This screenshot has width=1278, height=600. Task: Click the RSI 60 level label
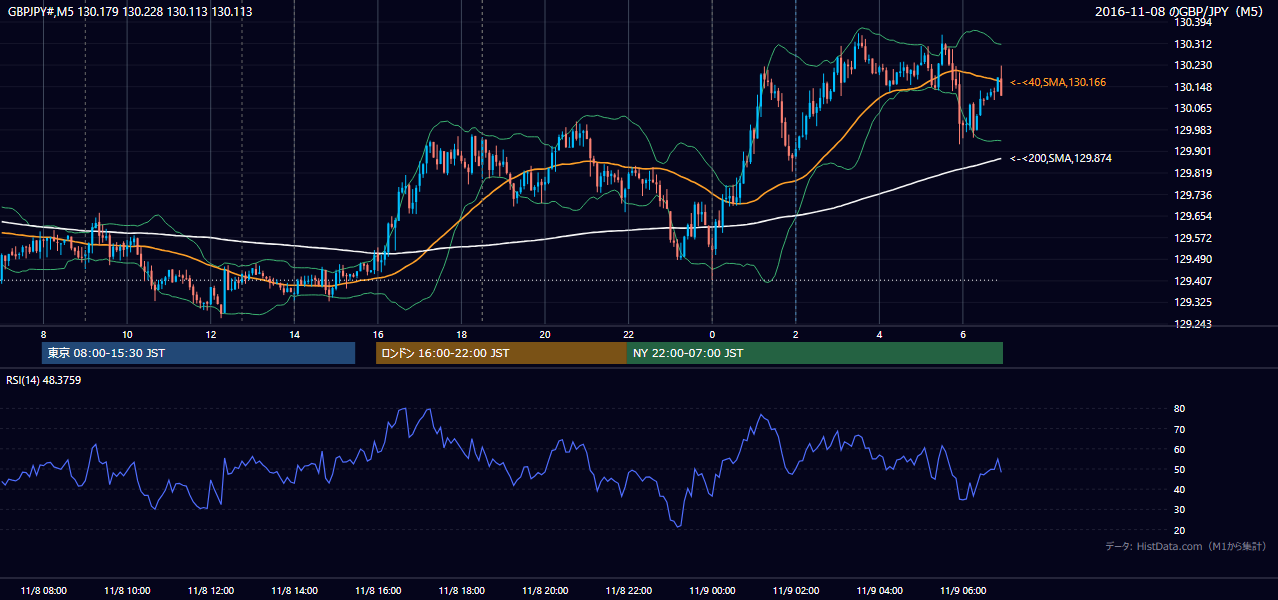coord(1179,449)
